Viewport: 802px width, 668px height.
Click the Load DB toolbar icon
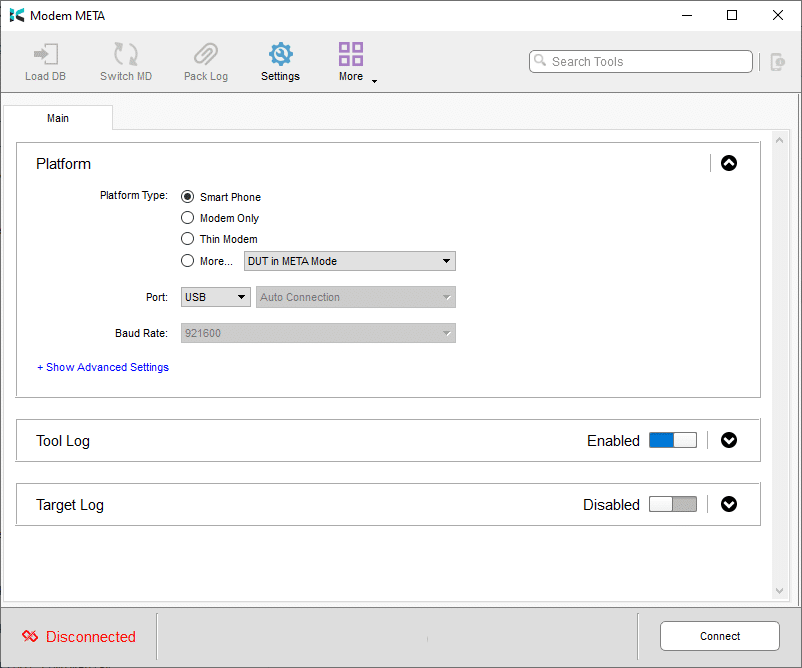click(46, 54)
